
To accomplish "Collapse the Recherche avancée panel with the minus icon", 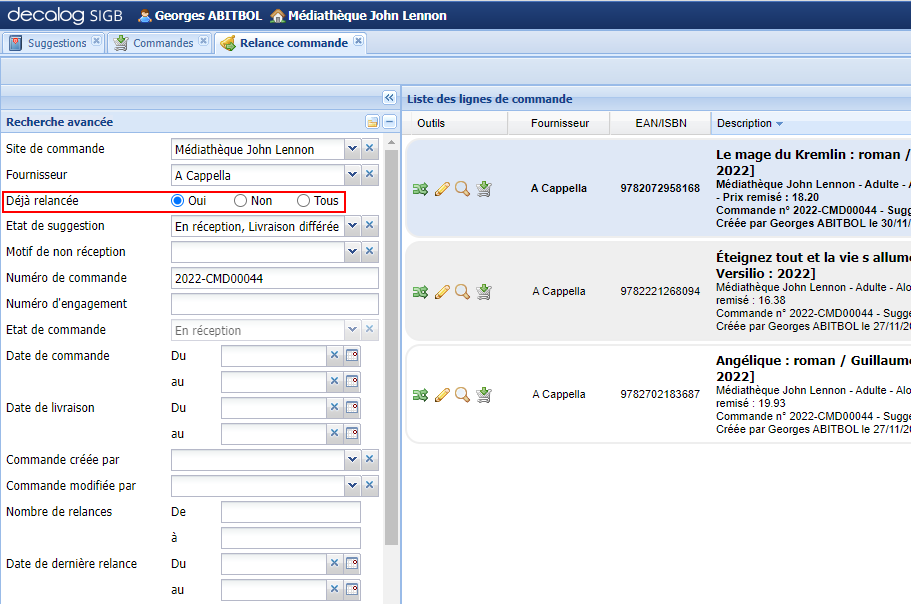I will (x=388, y=121).
